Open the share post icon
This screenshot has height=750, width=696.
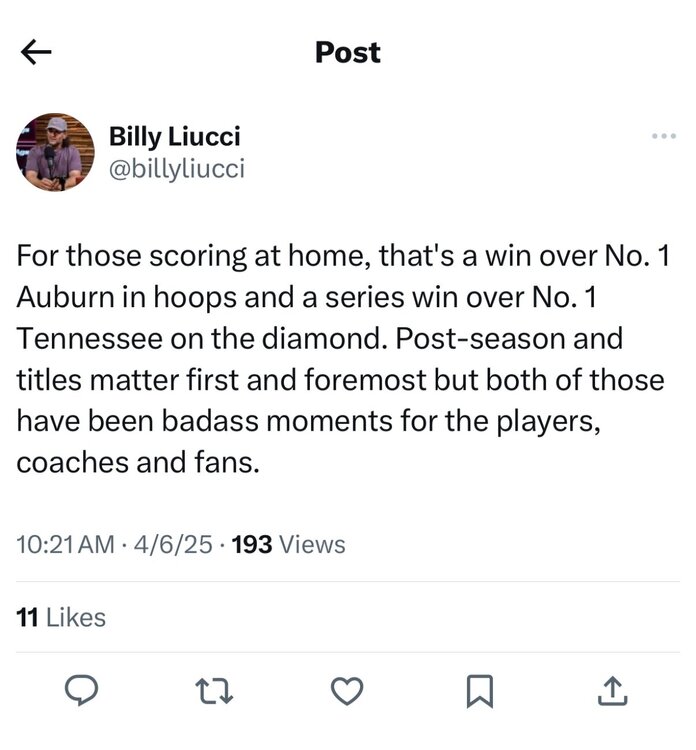pos(612,690)
